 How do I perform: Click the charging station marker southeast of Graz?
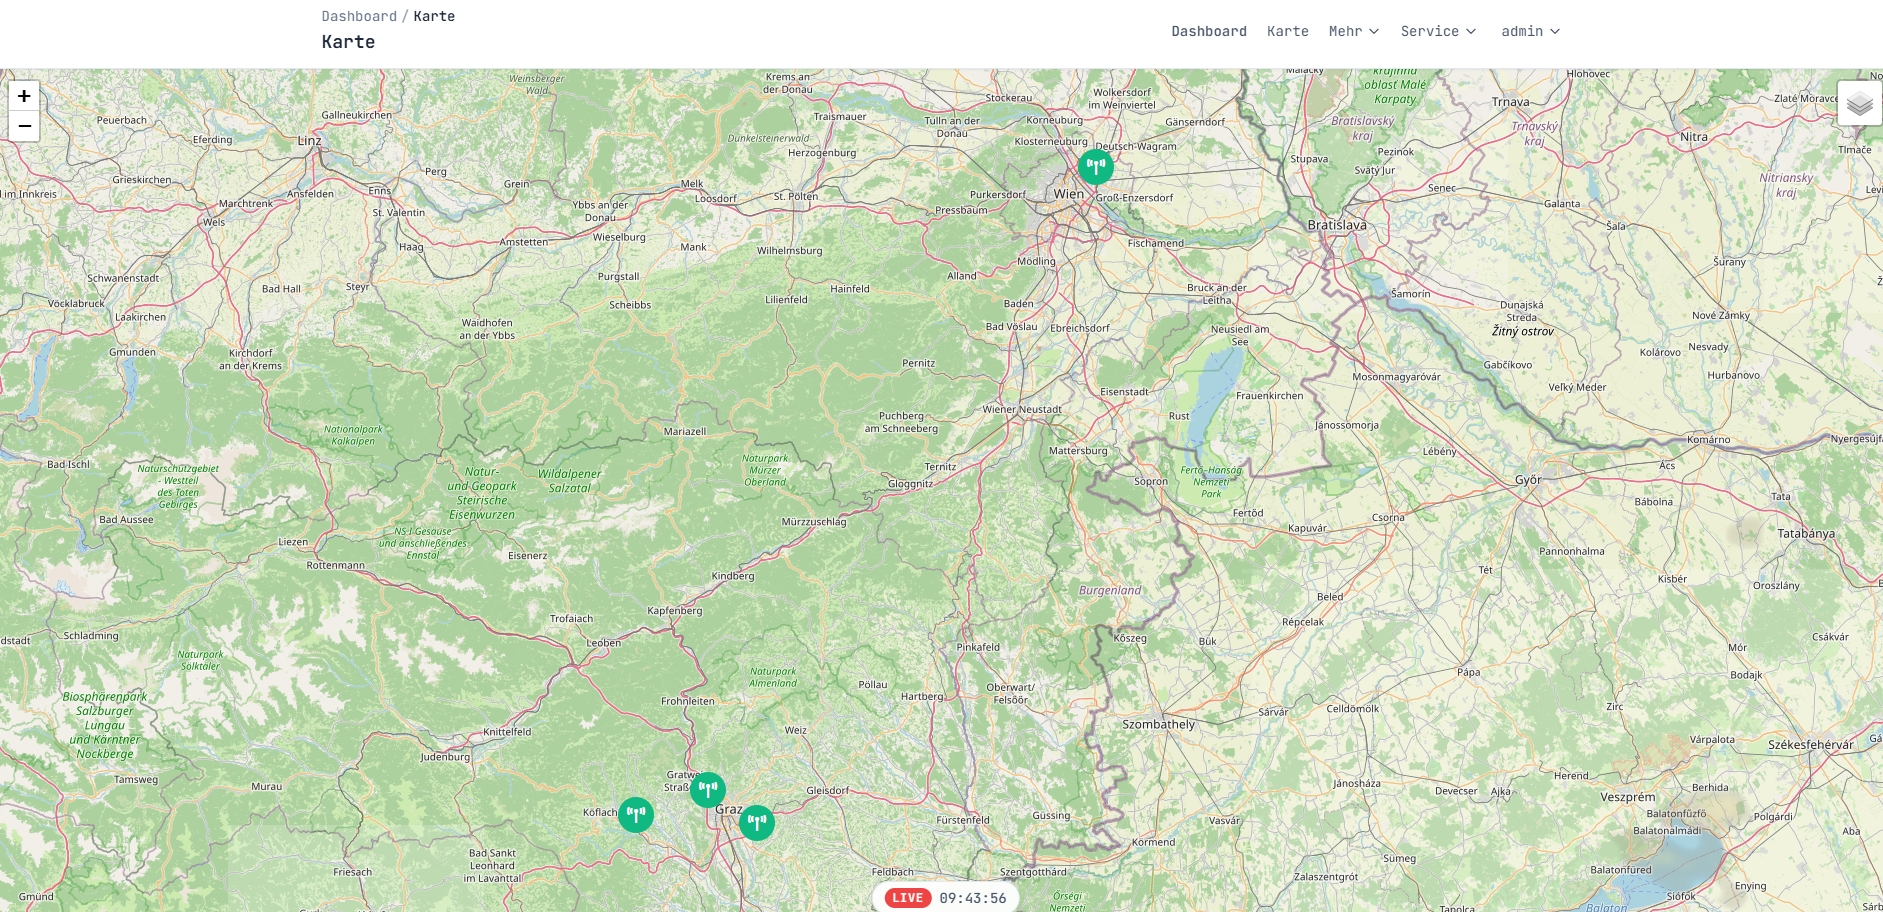757,823
